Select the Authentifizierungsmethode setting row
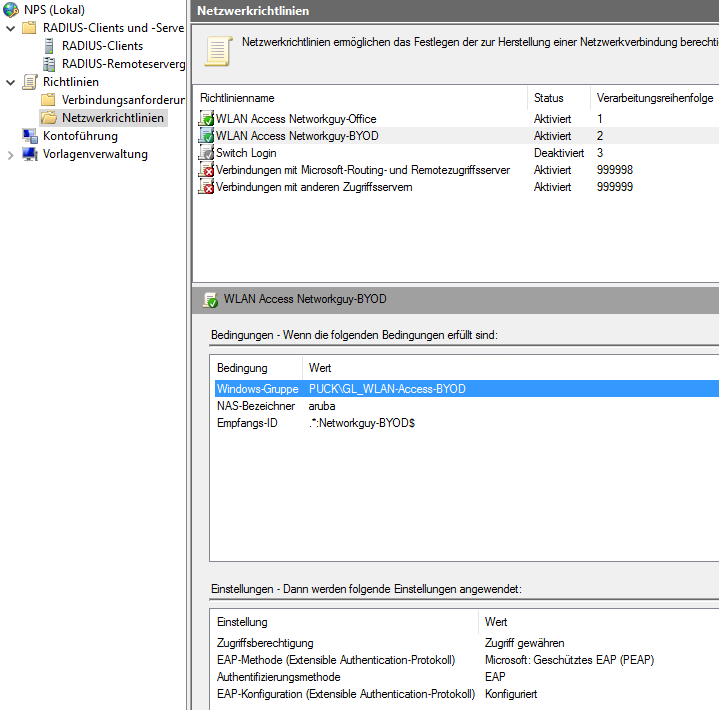719x710 pixels. click(x=467, y=677)
